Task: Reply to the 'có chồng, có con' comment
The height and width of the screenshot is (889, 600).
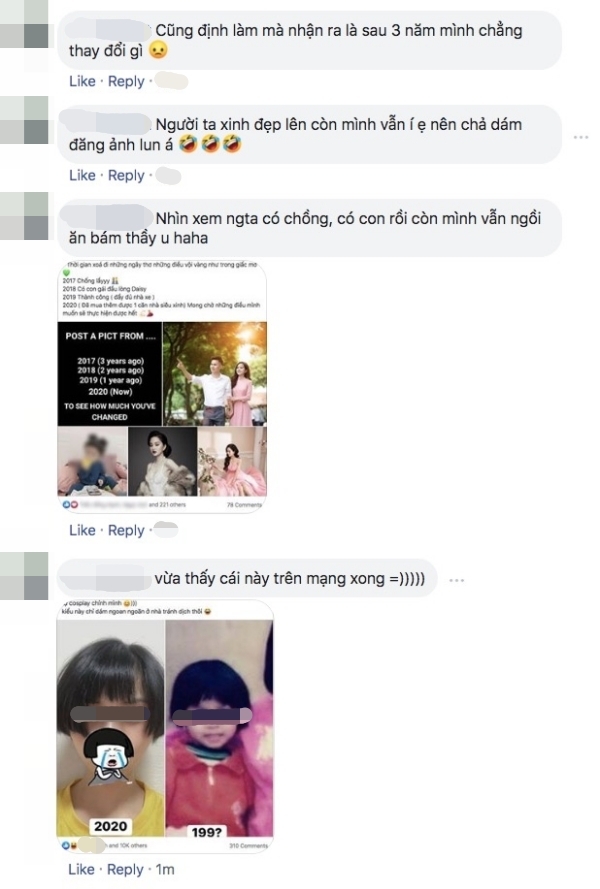Action: [x=126, y=531]
